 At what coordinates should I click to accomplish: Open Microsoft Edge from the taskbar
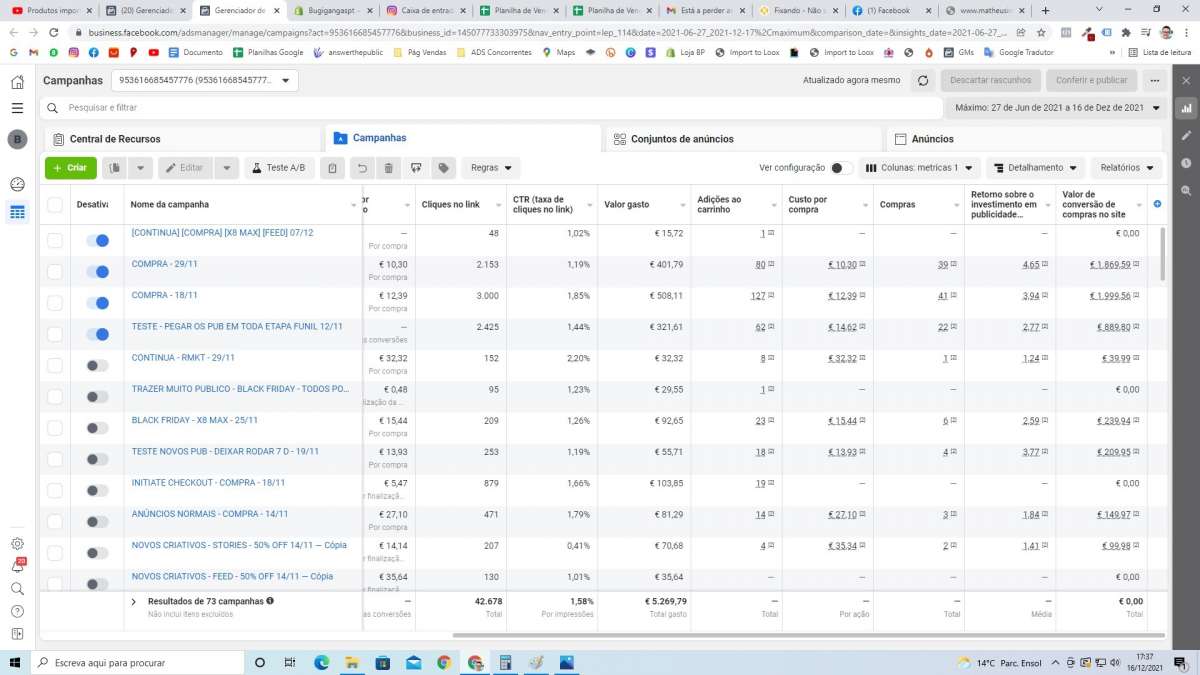tap(322, 662)
